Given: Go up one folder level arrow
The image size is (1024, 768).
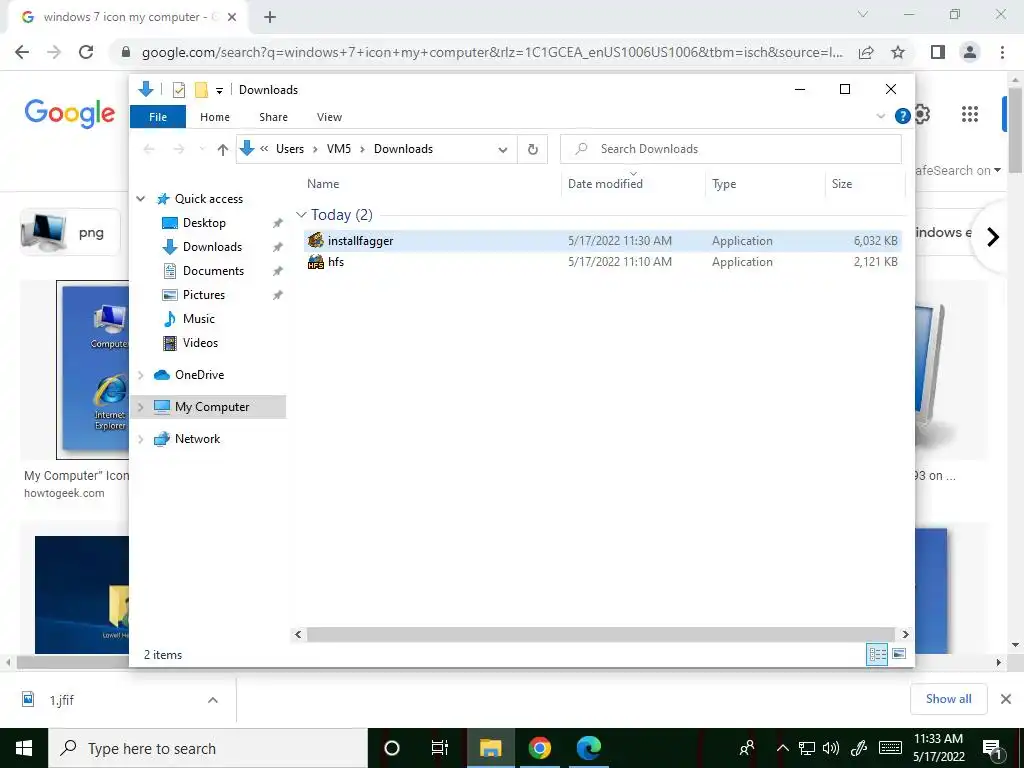Looking at the screenshot, I should pyautogui.click(x=223, y=150).
